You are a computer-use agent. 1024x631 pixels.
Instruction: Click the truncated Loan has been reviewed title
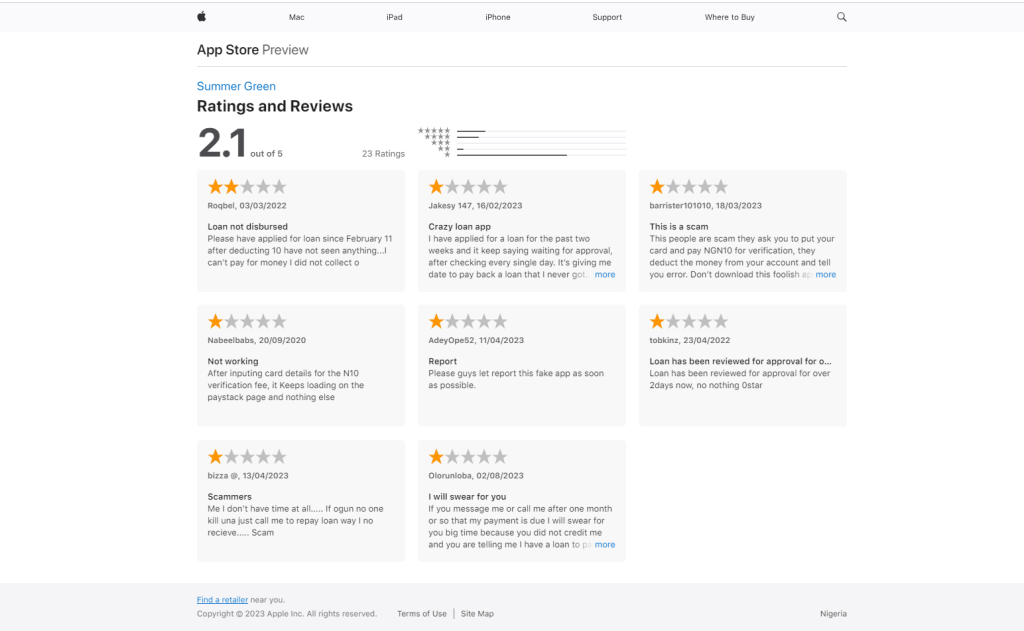pyautogui.click(x=740, y=361)
